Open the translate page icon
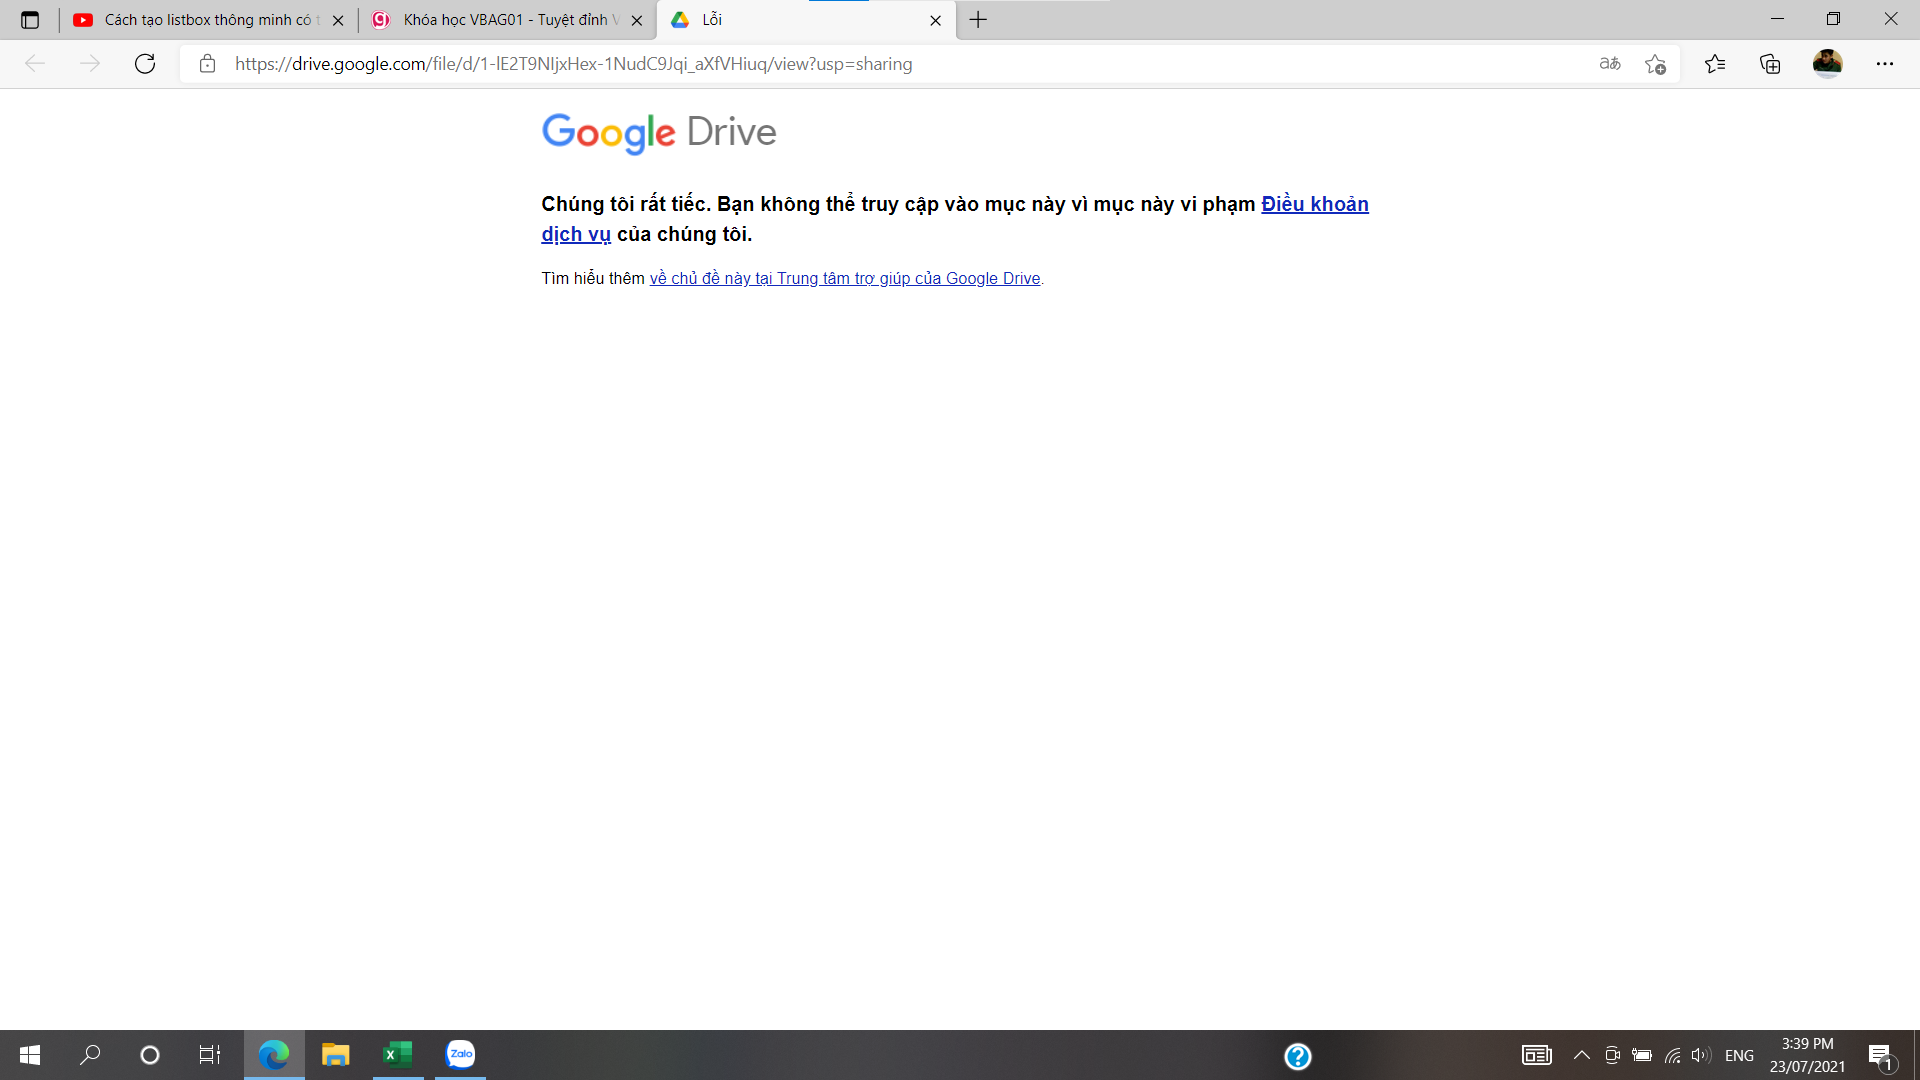The width and height of the screenshot is (1920, 1080). pos(1610,64)
